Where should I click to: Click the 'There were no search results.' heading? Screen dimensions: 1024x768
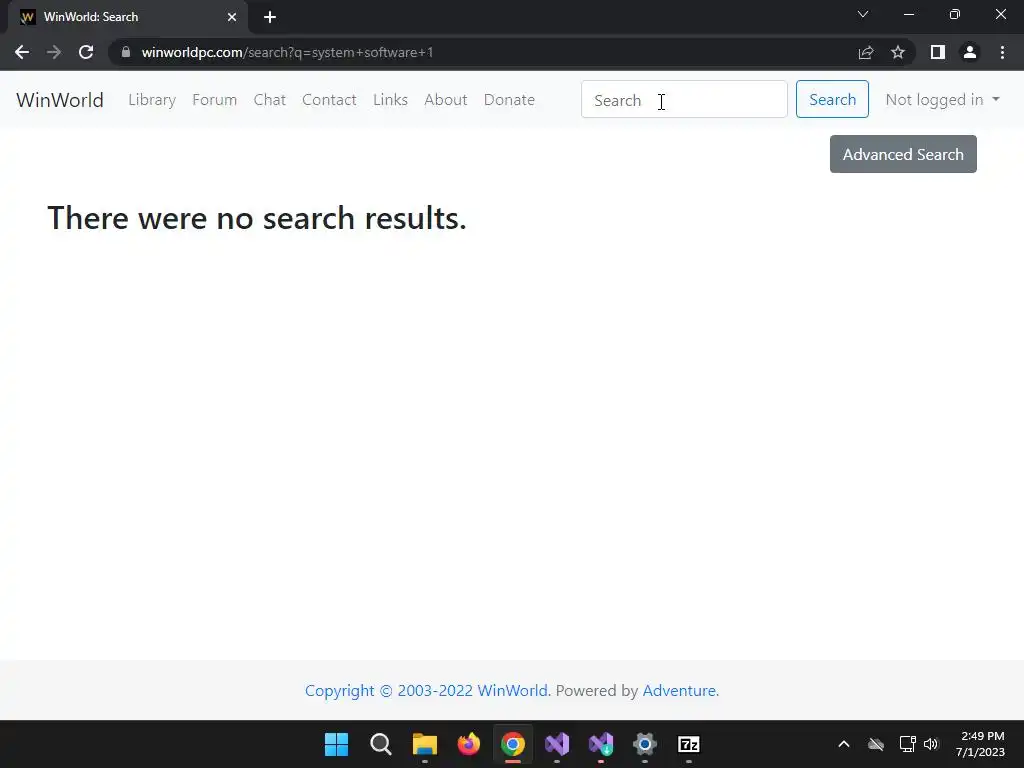pyautogui.click(x=257, y=218)
